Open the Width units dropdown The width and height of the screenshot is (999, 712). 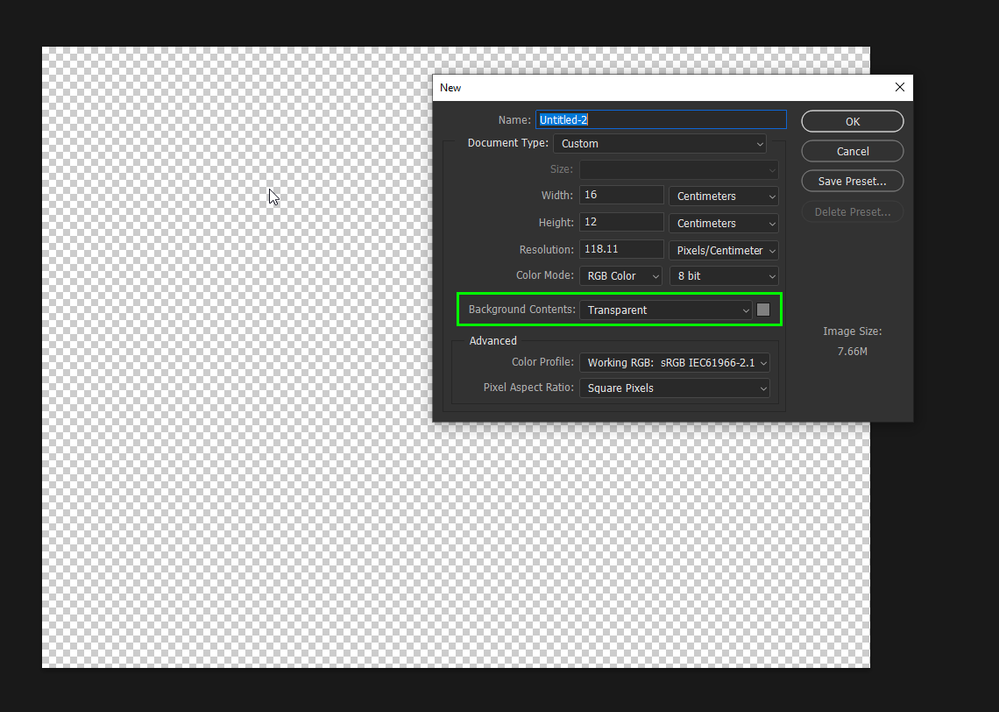724,196
